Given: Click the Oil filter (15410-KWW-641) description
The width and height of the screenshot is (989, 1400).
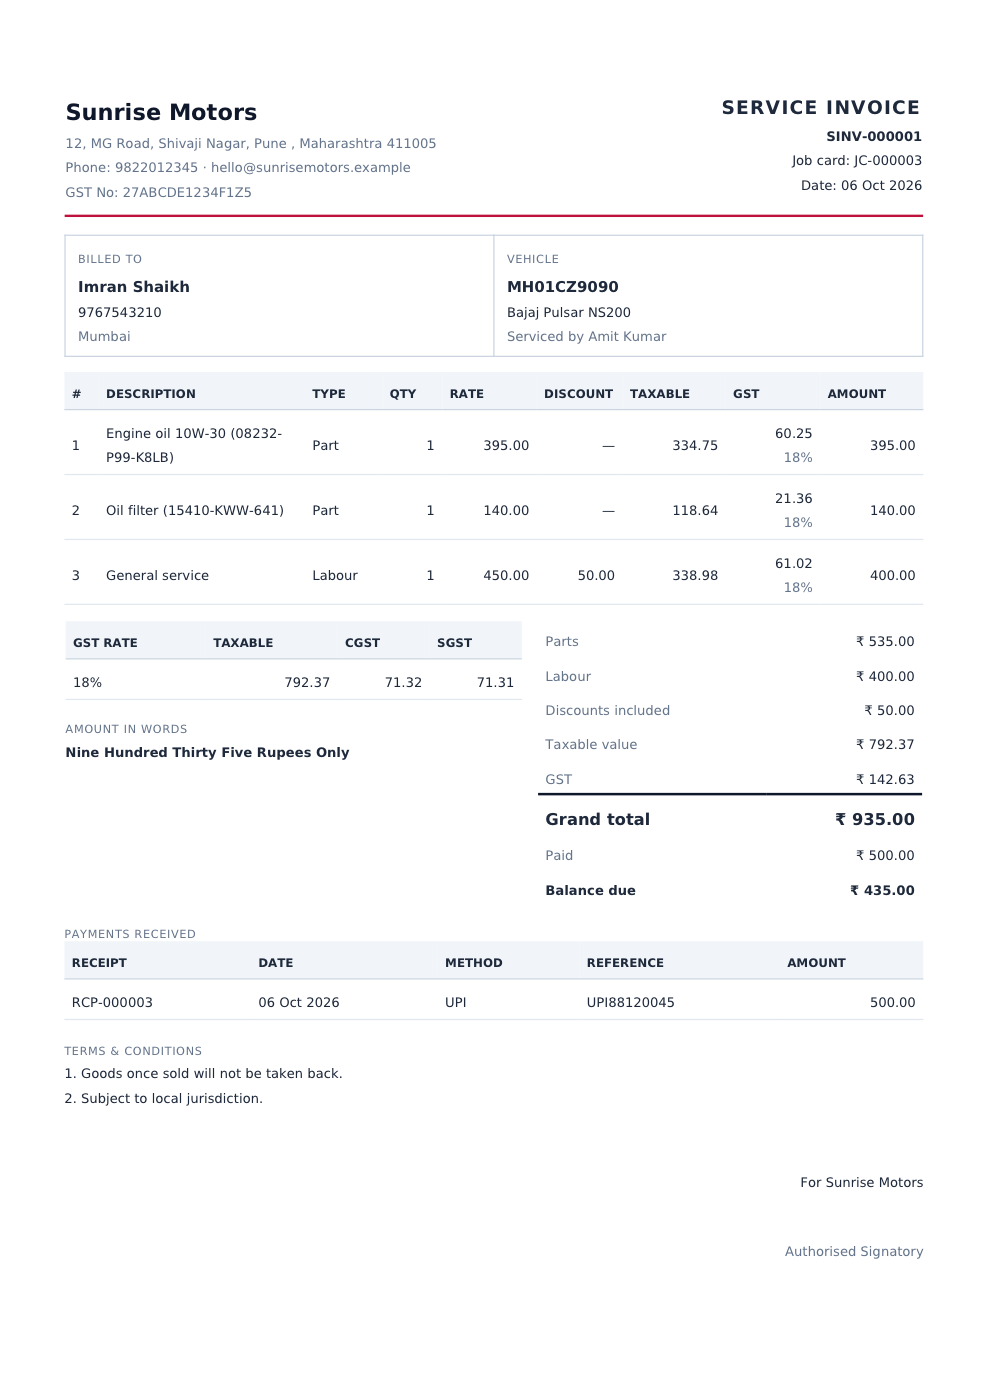Looking at the screenshot, I should pyautogui.click(x=195, y=510).
